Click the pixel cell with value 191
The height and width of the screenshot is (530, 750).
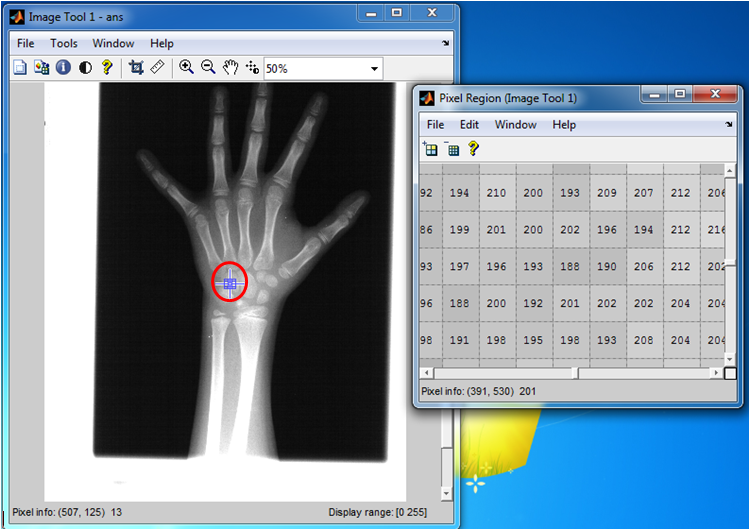click(459, 340)
